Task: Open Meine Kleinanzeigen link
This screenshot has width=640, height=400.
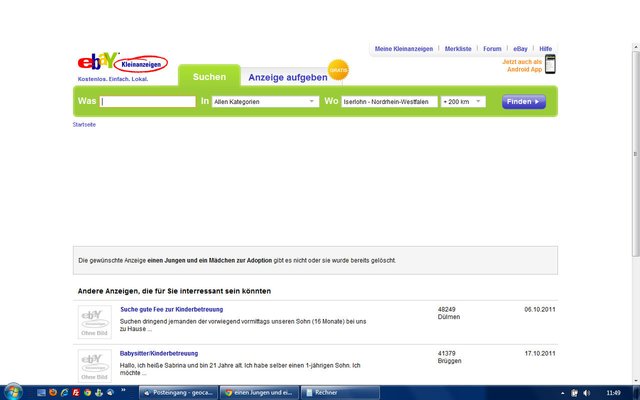Action: point(404,49)
